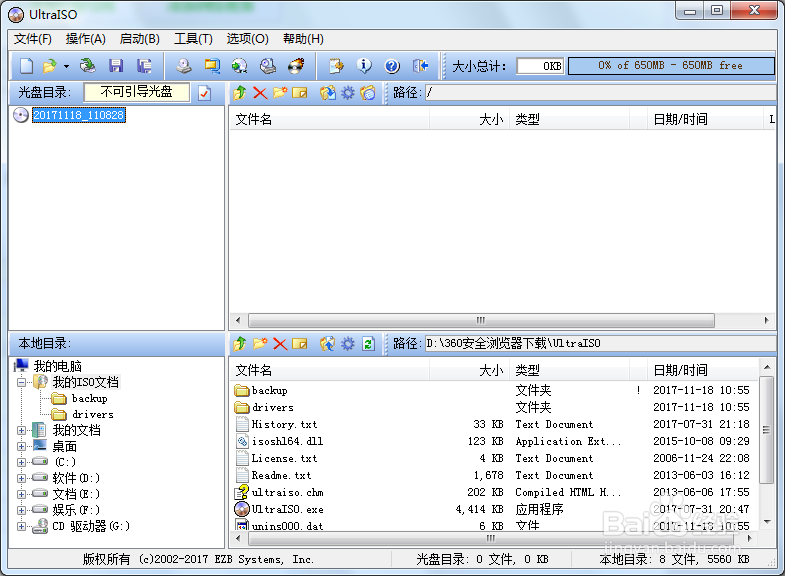The height and width of the screenshot is (576, 785).
Task: Click Refresh icon in local pane
Action: pyautogui.click(x=368, y=344)
